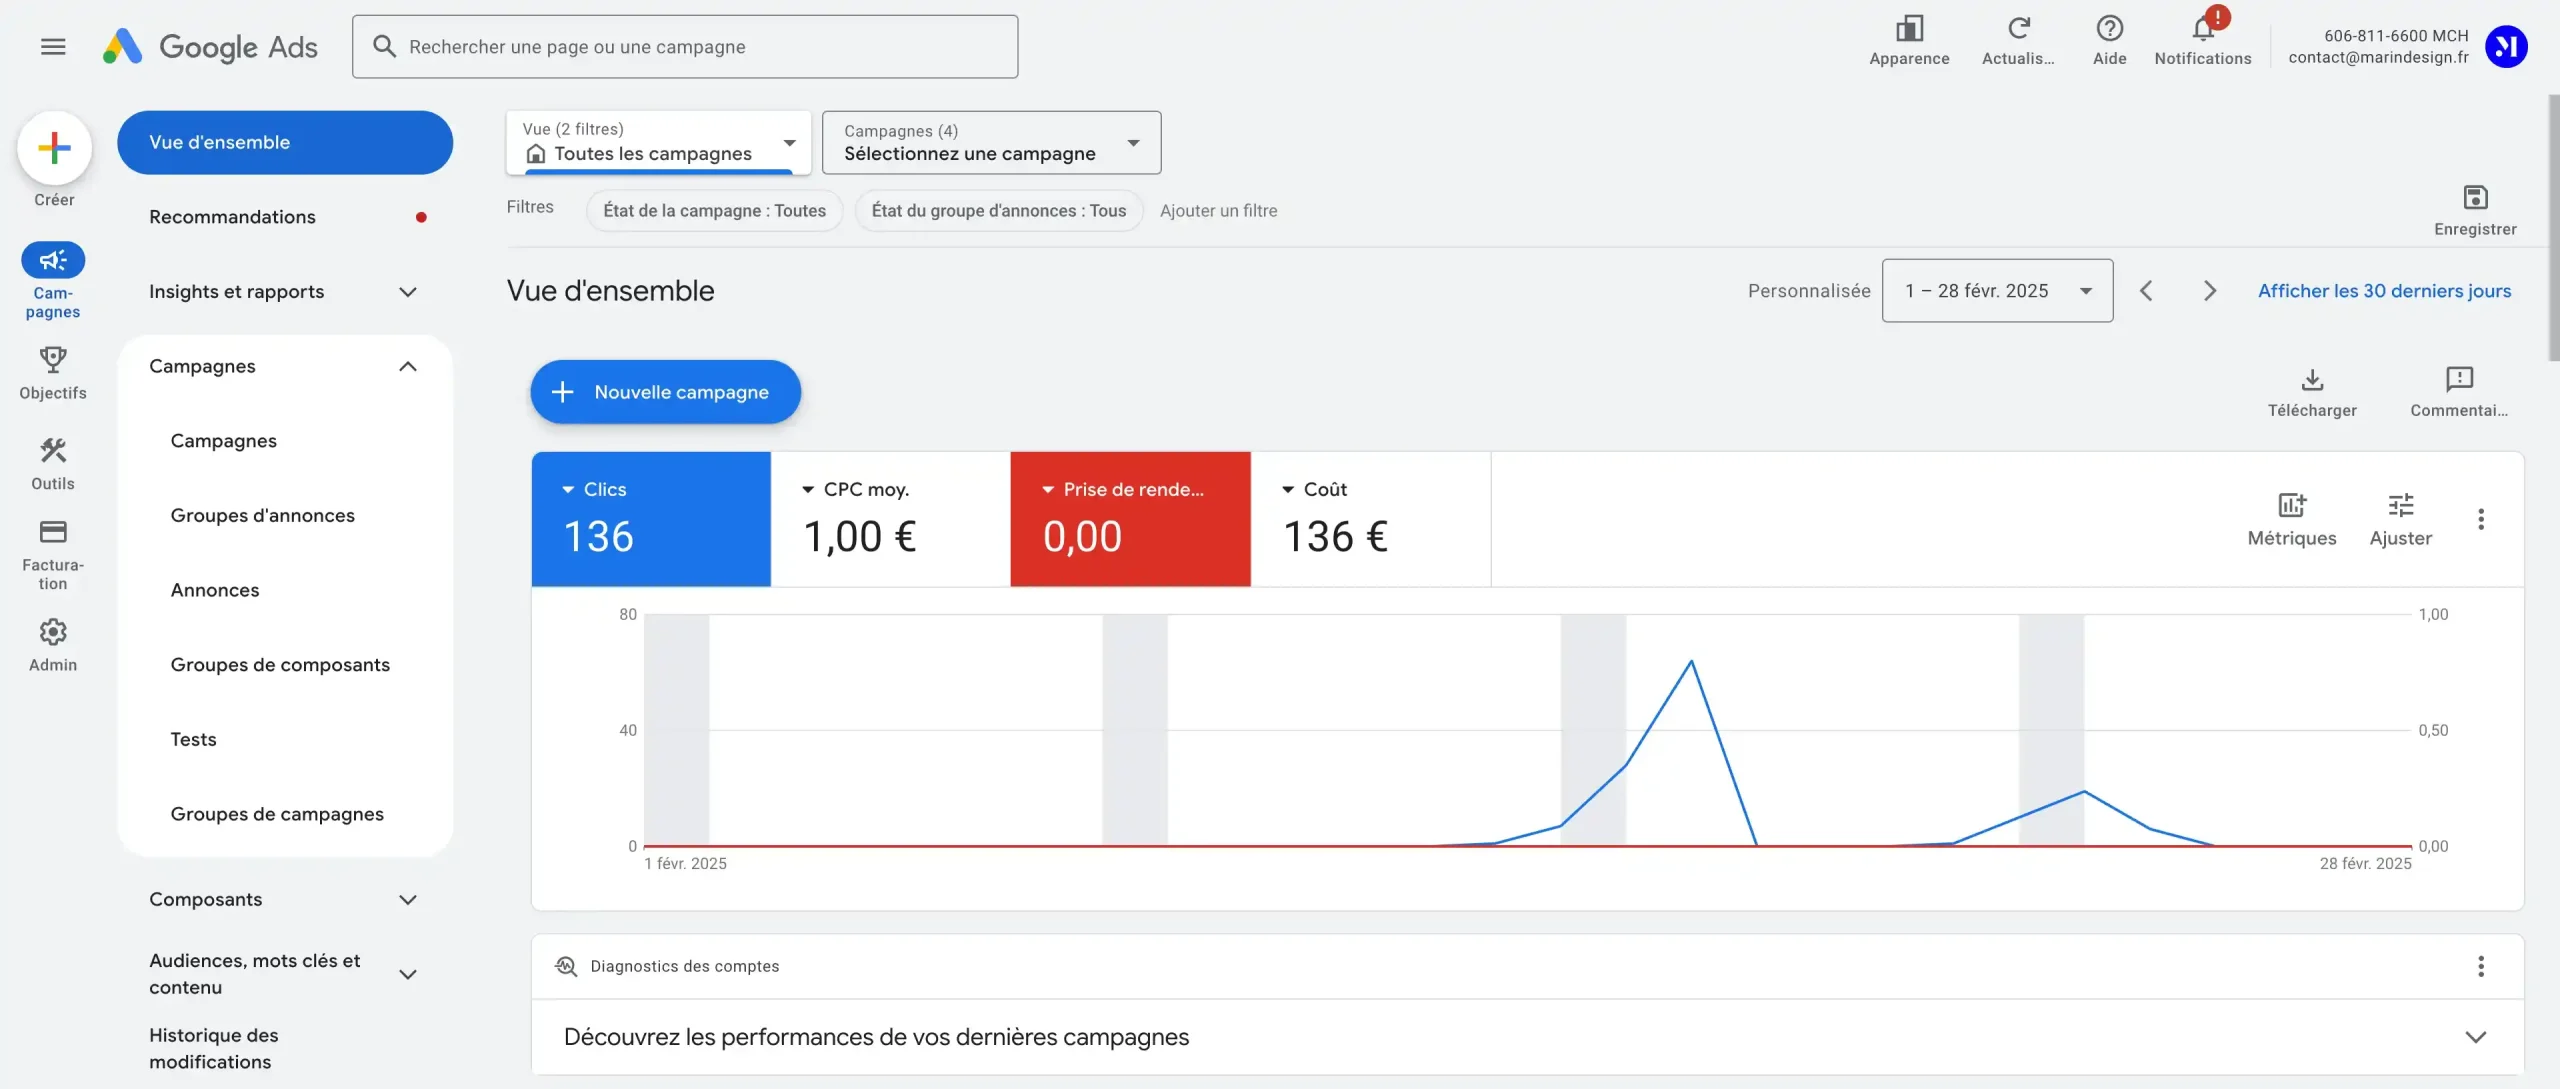The image size is (2560, 1089).
Task: Click the Actualiser refresh icon
Action: point(2018,28)
